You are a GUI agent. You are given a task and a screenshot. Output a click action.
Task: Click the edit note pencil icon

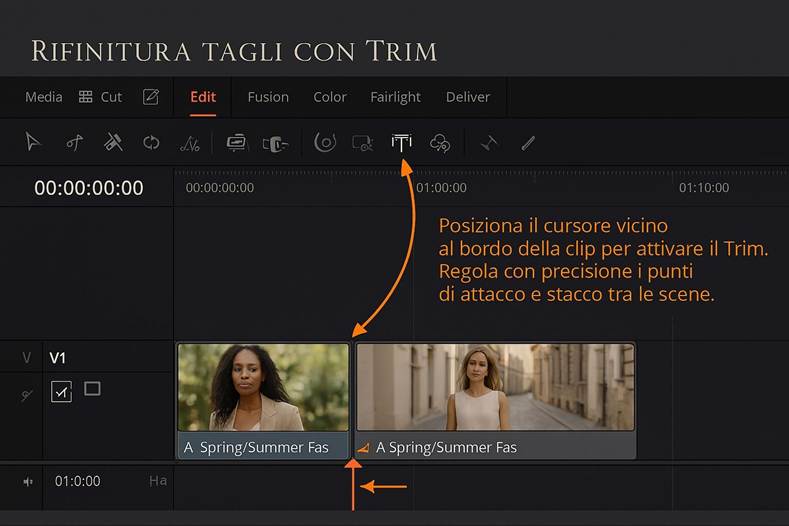[150, 97]
